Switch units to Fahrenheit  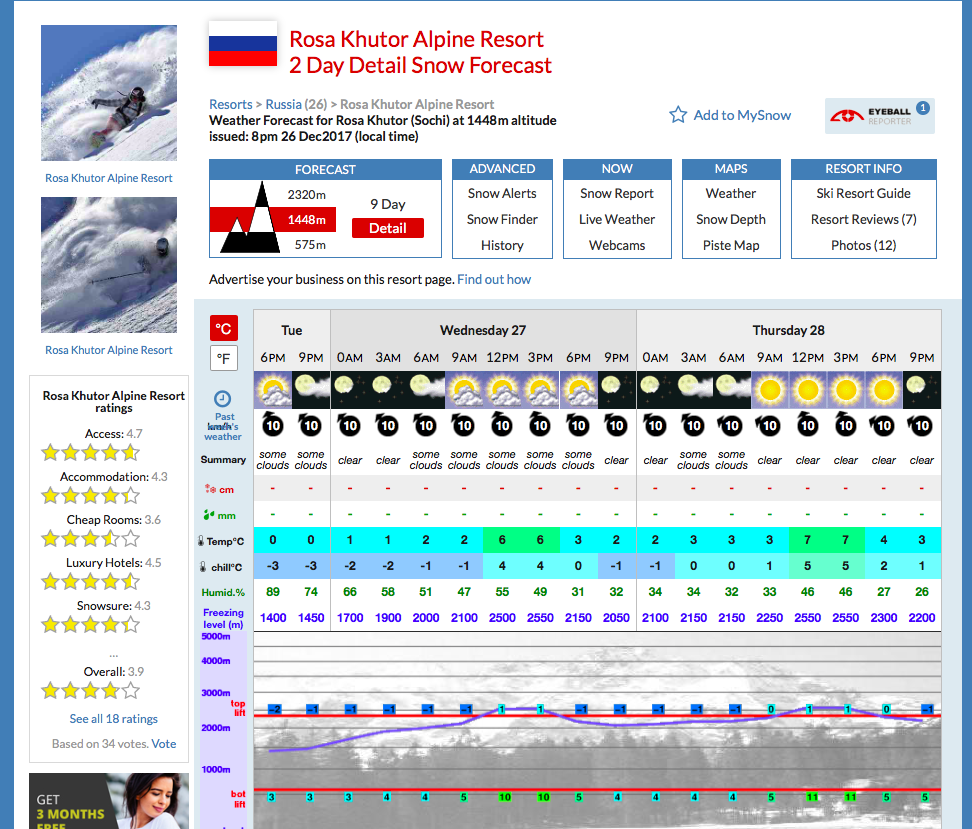(224, 358)
